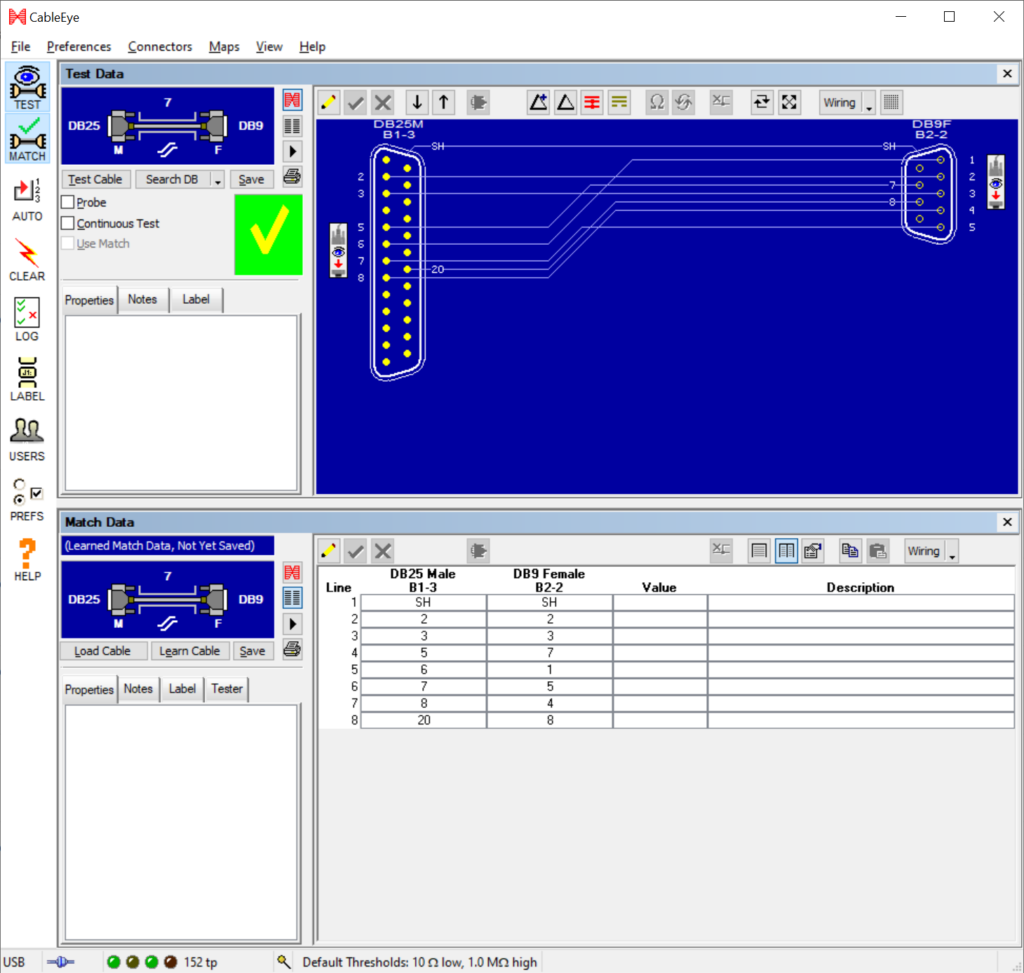Click the red CableEye logo icon in Test Data panel
Viewport: 1024px width, 973px height.
pyautogui.click(x=293, y=100)
